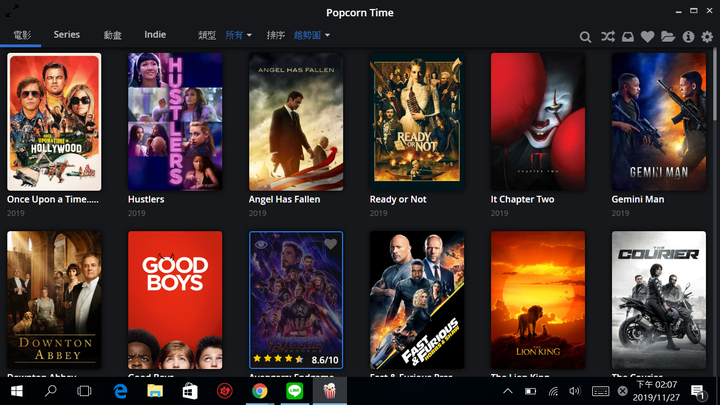Click the Popcorn Time taskbar icon
The width and height of the screenshot is (720, 405).
click(x=329, y=391)
